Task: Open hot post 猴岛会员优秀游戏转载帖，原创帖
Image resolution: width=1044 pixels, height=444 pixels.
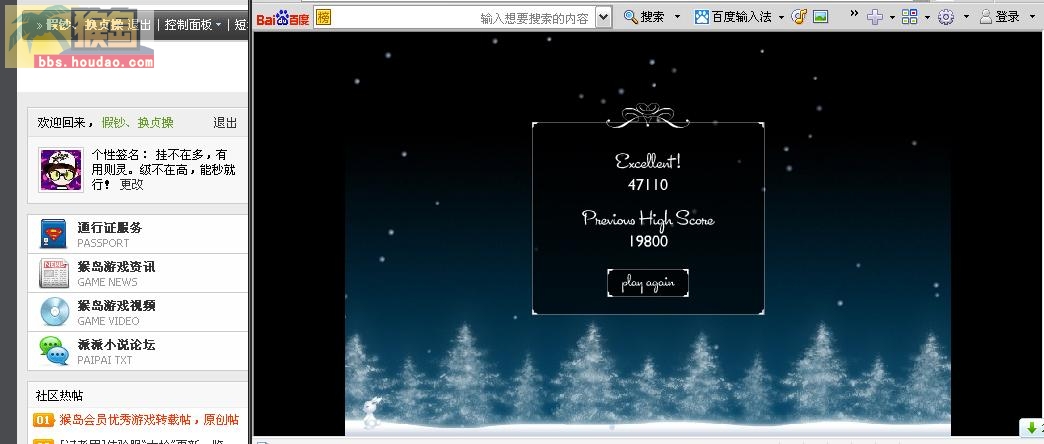Action: (x=149, y=420)
